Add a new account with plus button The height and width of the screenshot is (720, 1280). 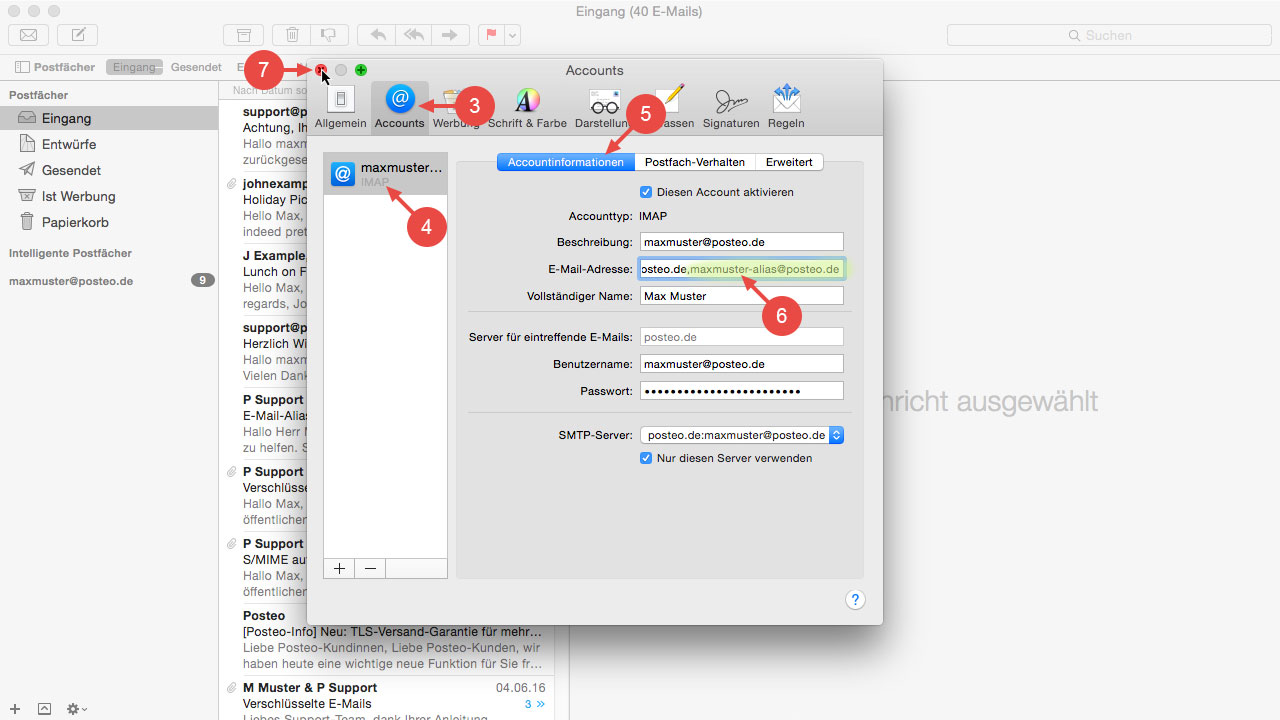pyautogui.click(x=339, y=568)
